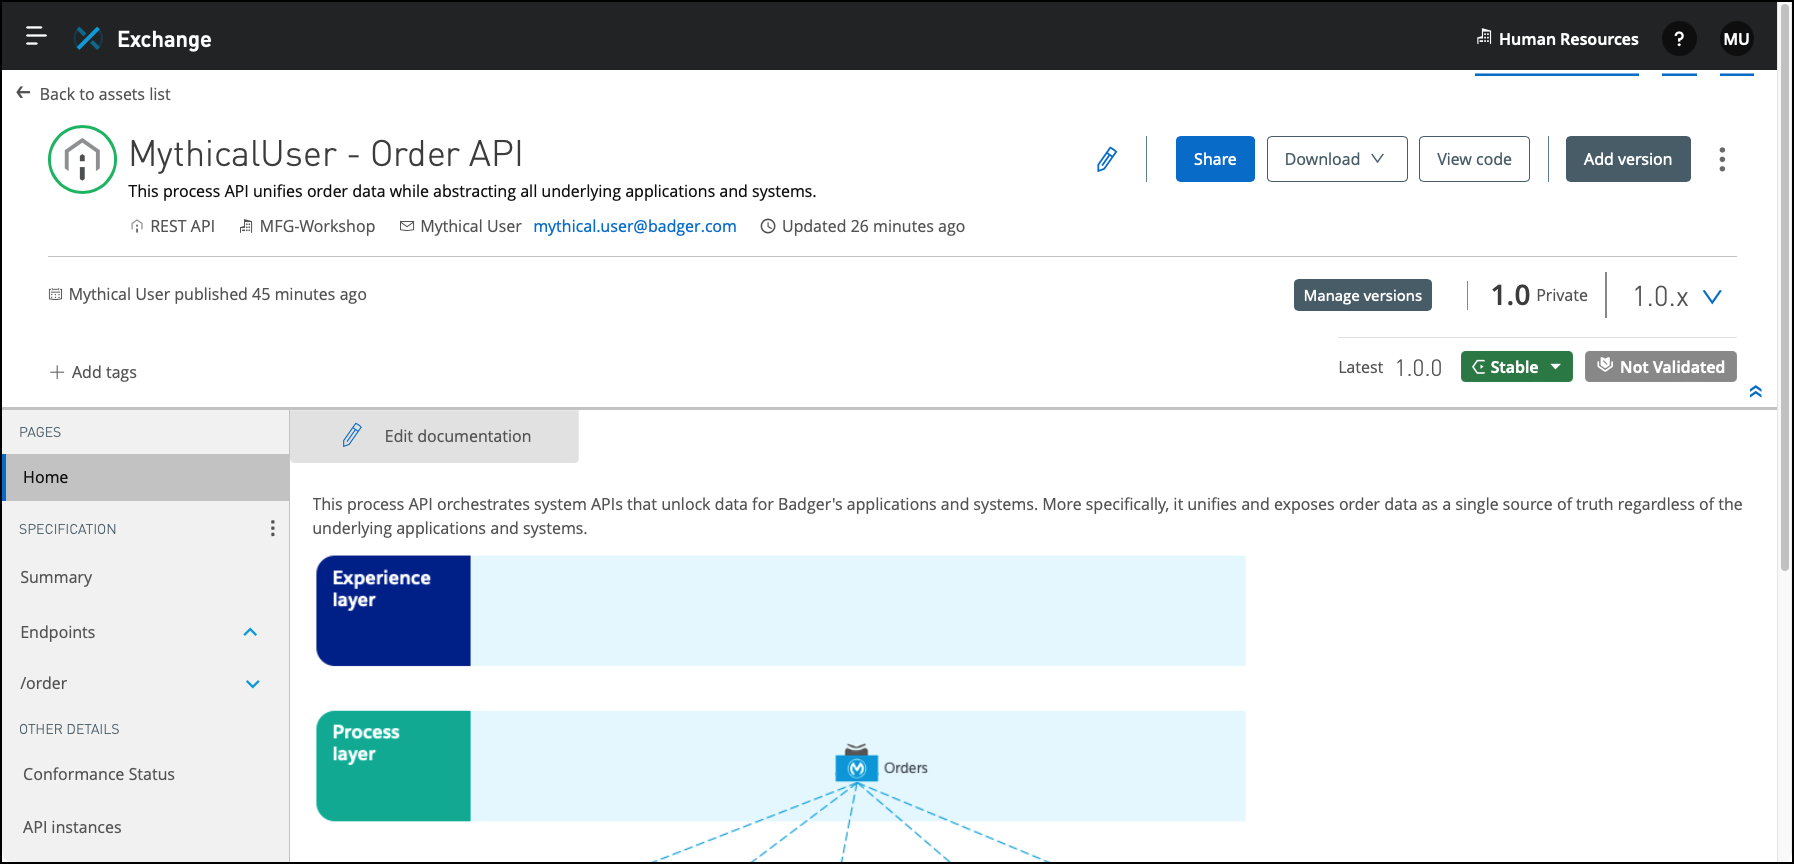The width and height of the screenshot is (1794, 864).
Task: Click the 1.0 Private version label
Action: click(1539, 295)
